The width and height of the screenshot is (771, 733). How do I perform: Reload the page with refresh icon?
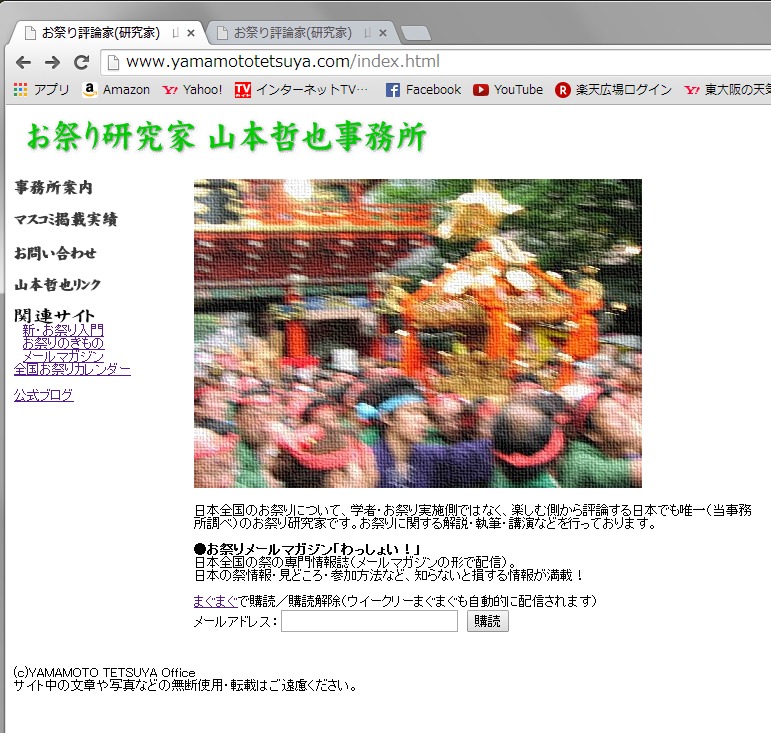tap(81, 62)
